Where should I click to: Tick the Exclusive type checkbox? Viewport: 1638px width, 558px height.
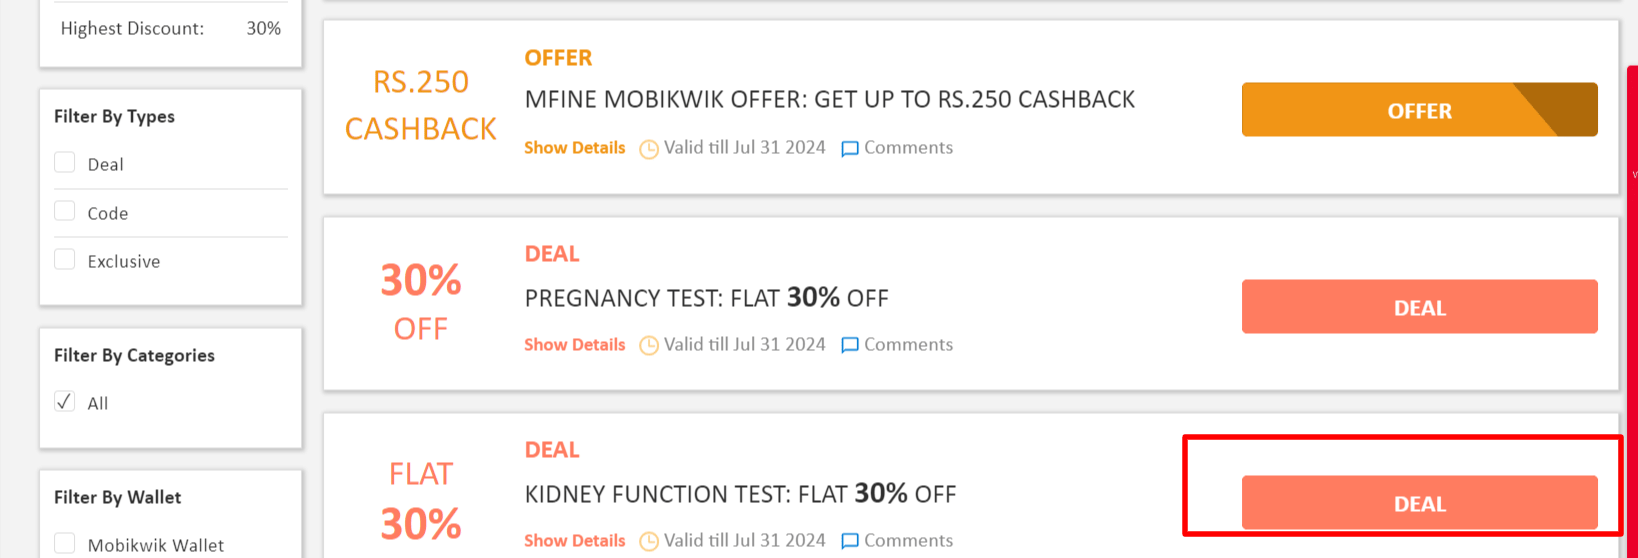[65, 260]
